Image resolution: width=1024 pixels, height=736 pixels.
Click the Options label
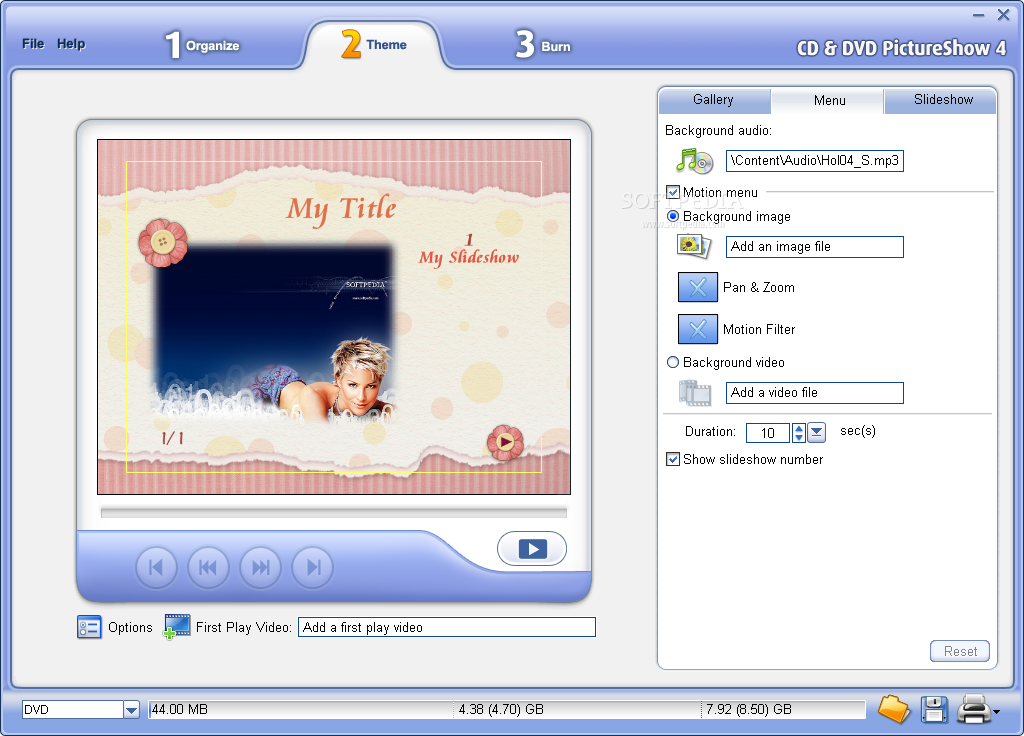pos(130,628)
